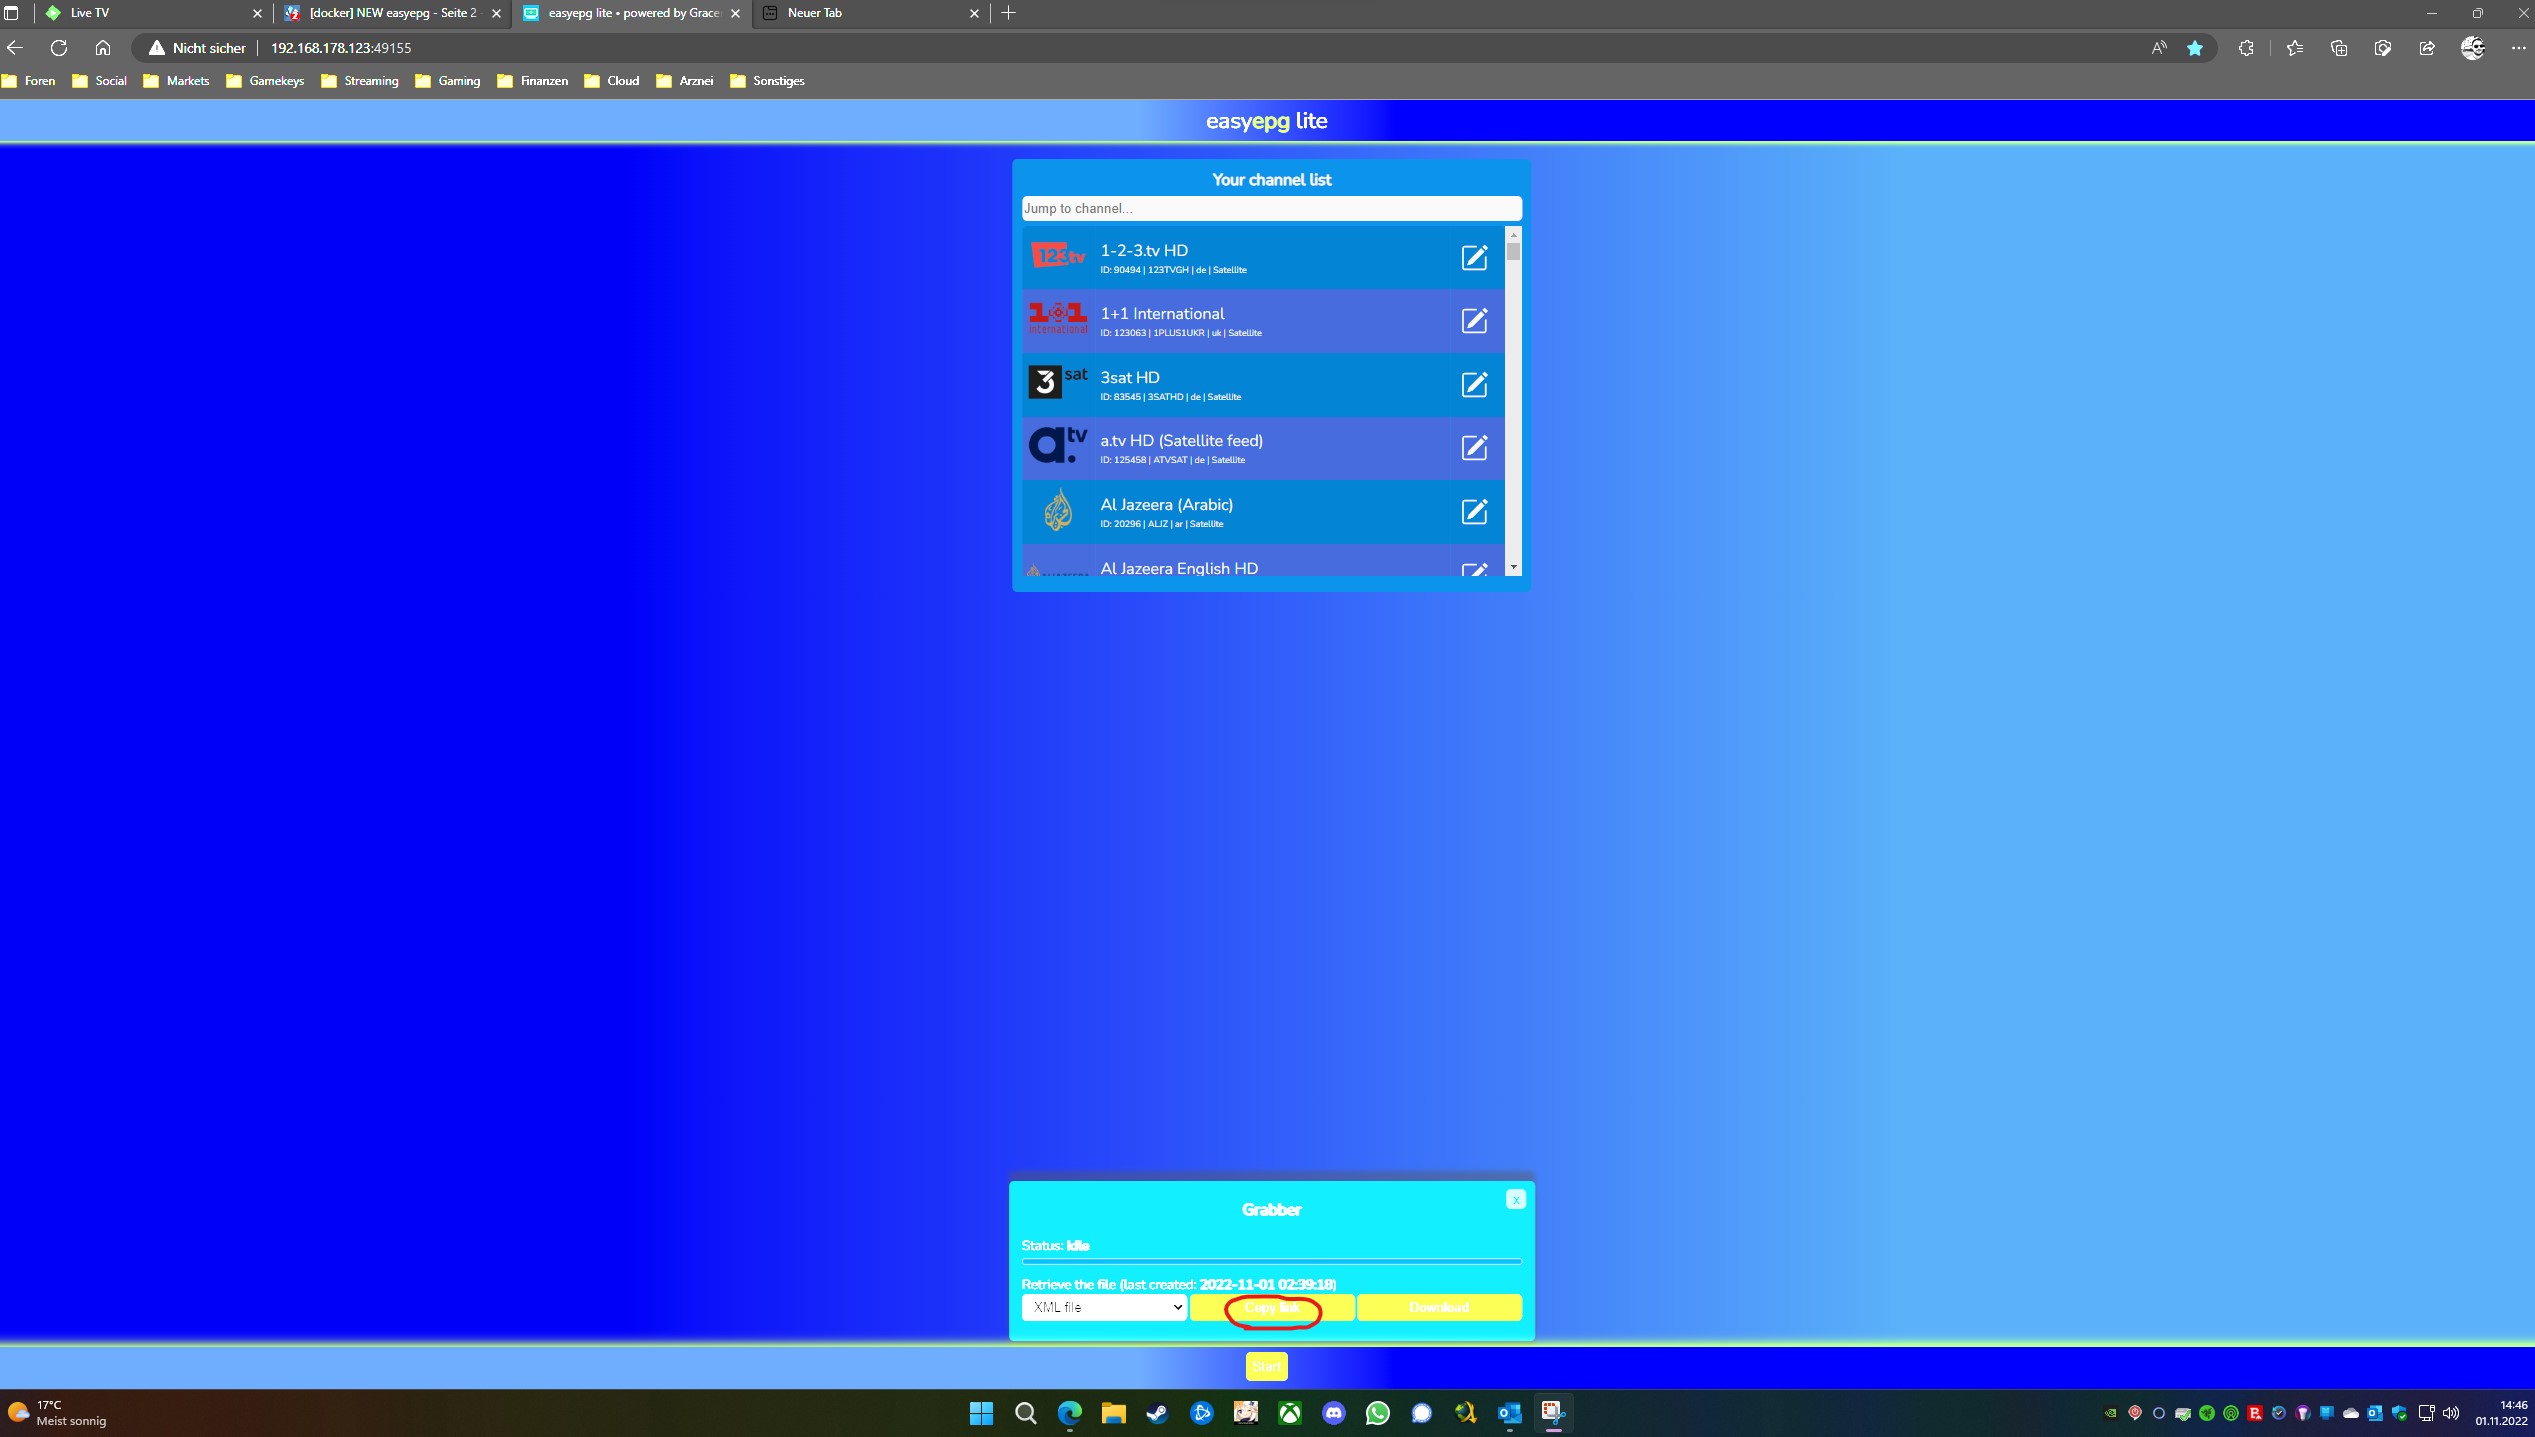Show the Nicht sicher site info
Image resolution: width=2535 pixels, height=1437 pixels.
(x=197, y=48)
